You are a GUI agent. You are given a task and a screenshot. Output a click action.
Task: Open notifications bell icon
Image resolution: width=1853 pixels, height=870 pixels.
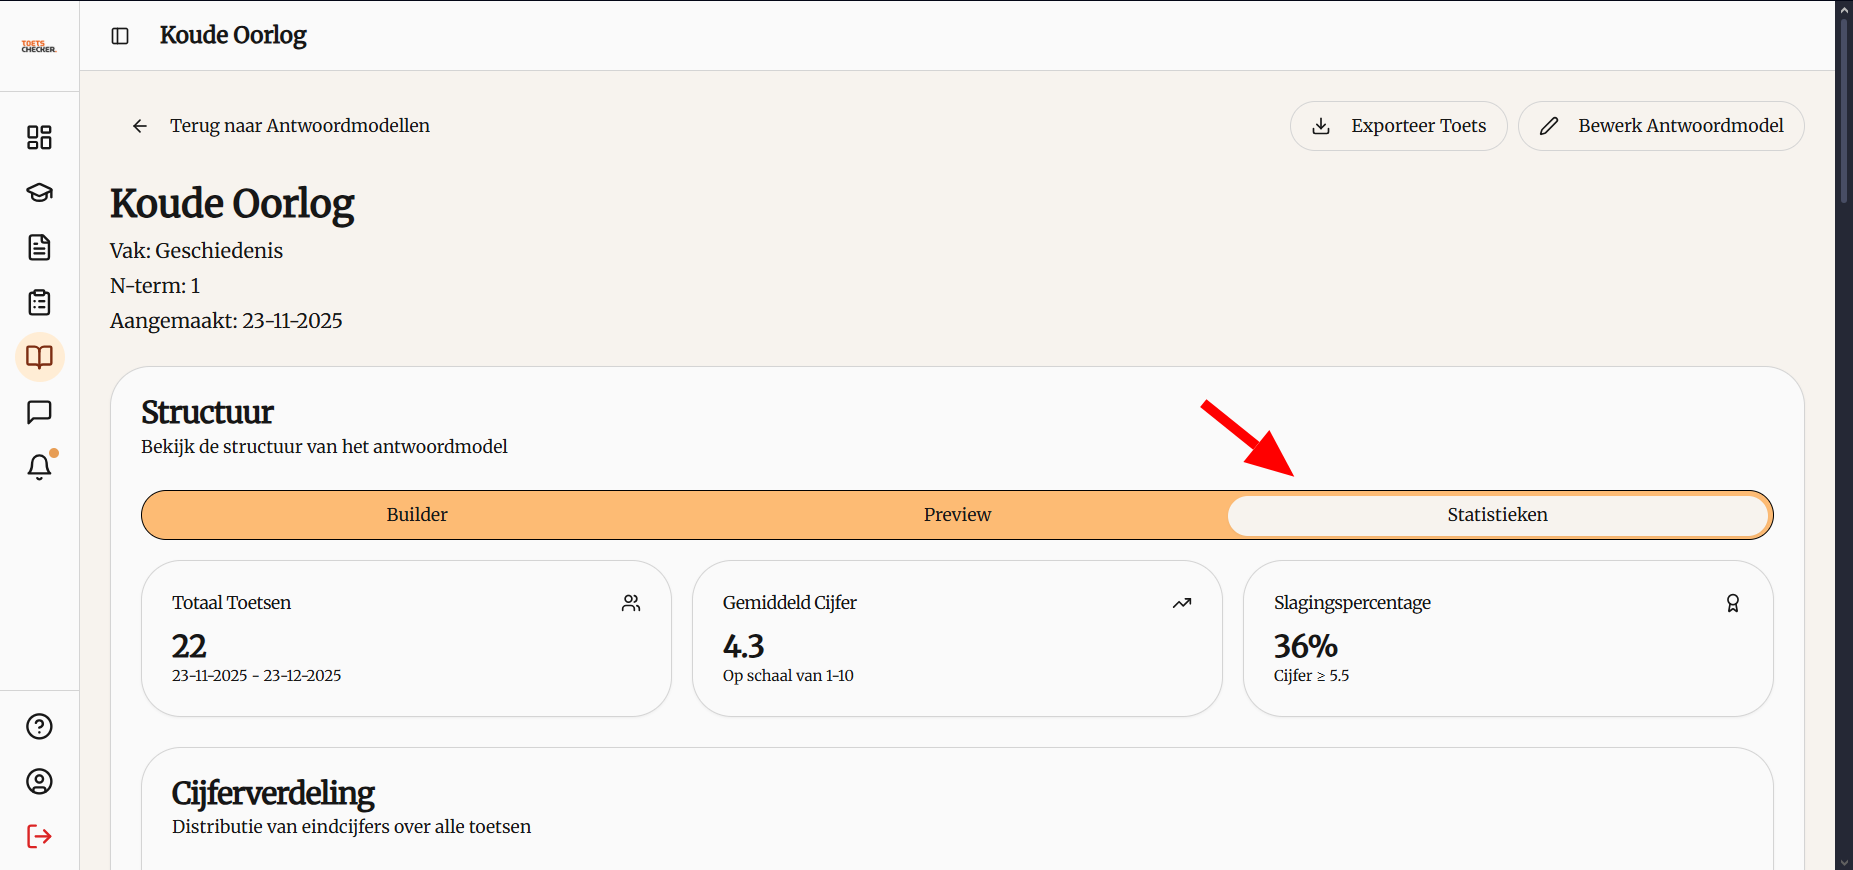coord(40,467)
